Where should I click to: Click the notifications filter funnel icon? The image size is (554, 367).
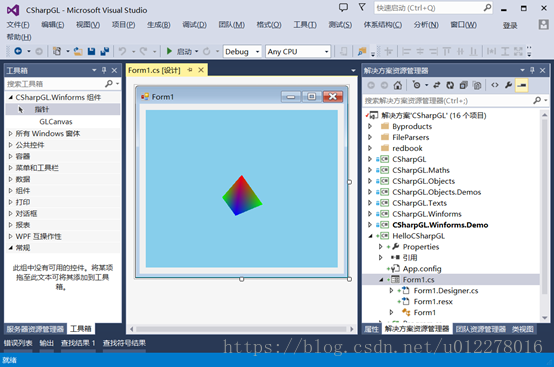pos(362,7)
